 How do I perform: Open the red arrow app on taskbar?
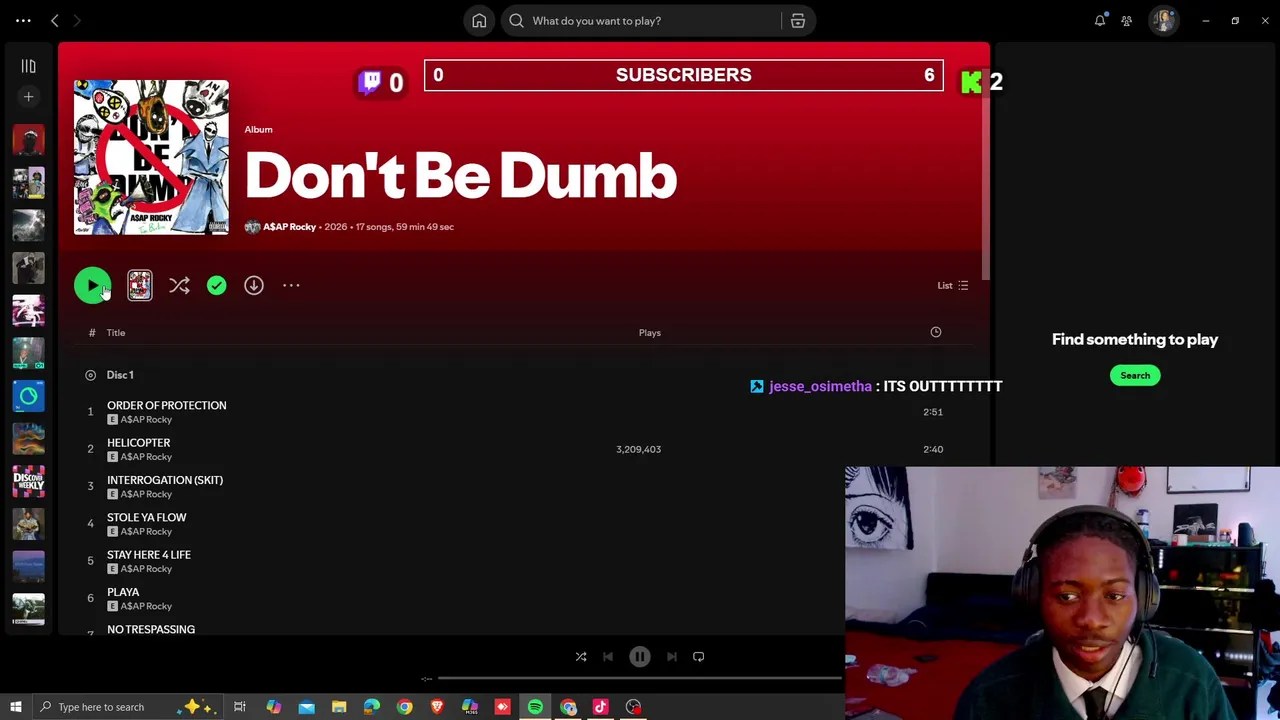(503, 707)
